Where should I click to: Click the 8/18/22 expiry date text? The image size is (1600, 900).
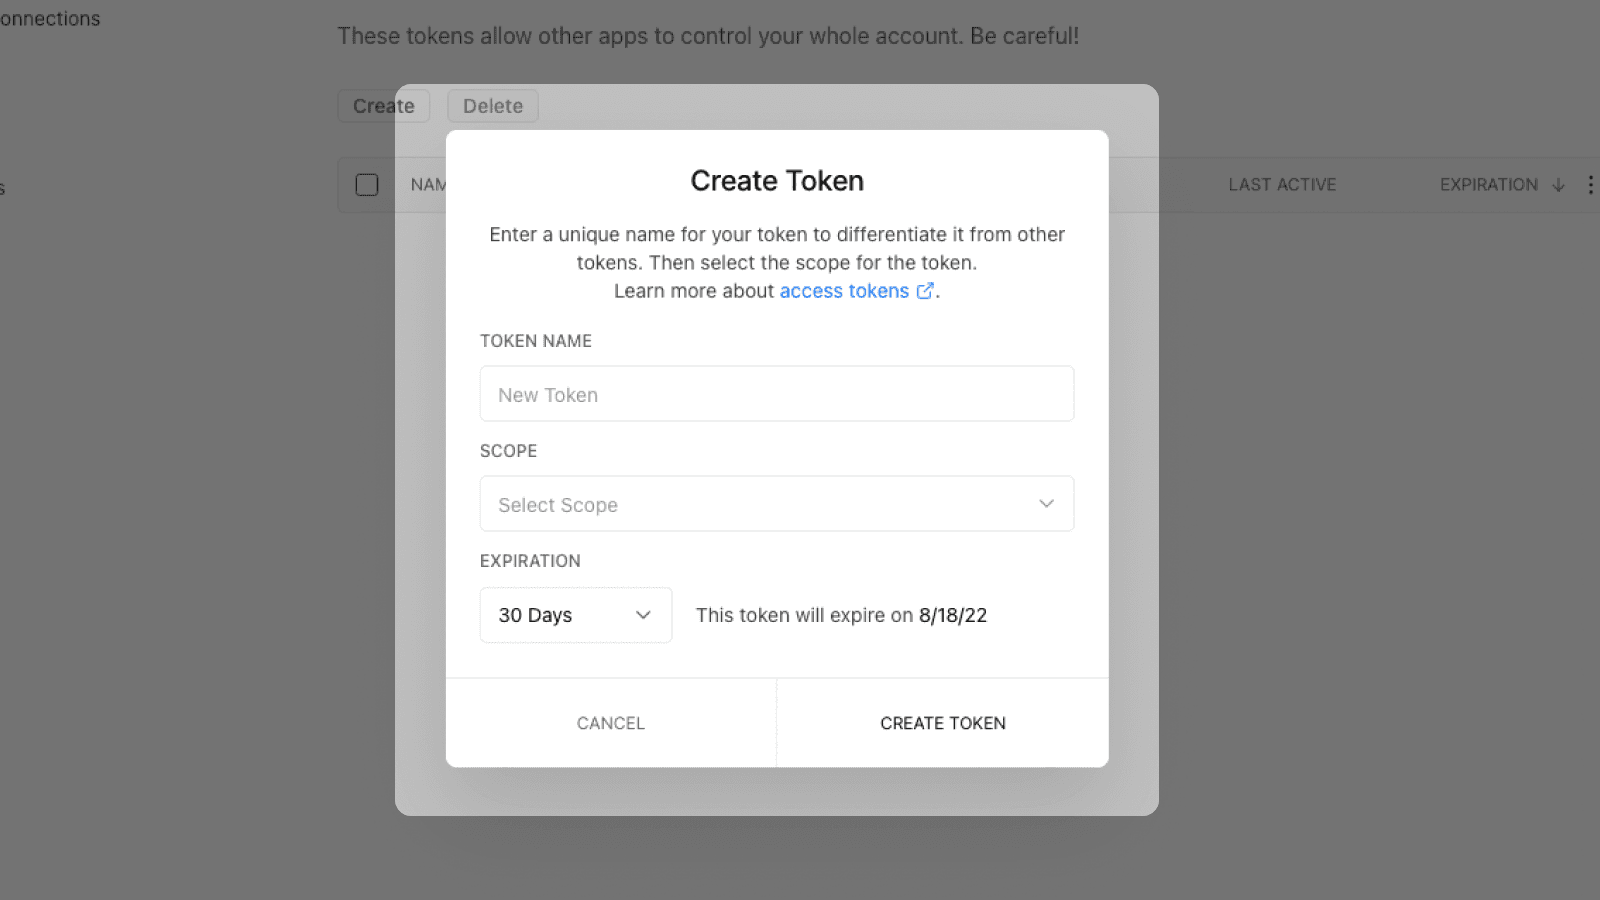(x=952, y=615)
